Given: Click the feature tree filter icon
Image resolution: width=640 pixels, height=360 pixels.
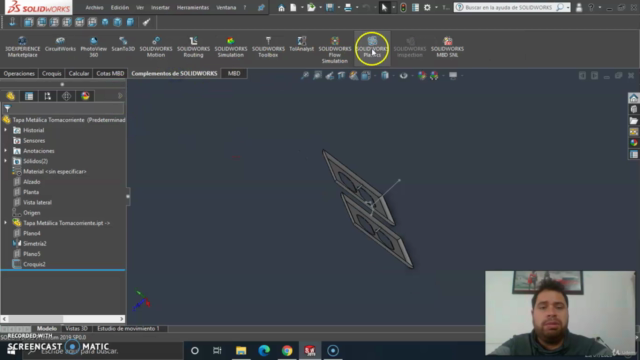Looking at the screenshot, I should coord(7,108).
